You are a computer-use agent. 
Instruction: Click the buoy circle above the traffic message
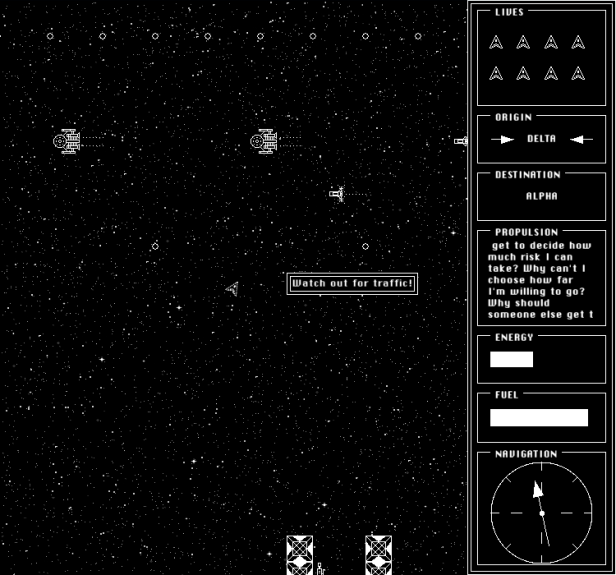tap(365, 246)
